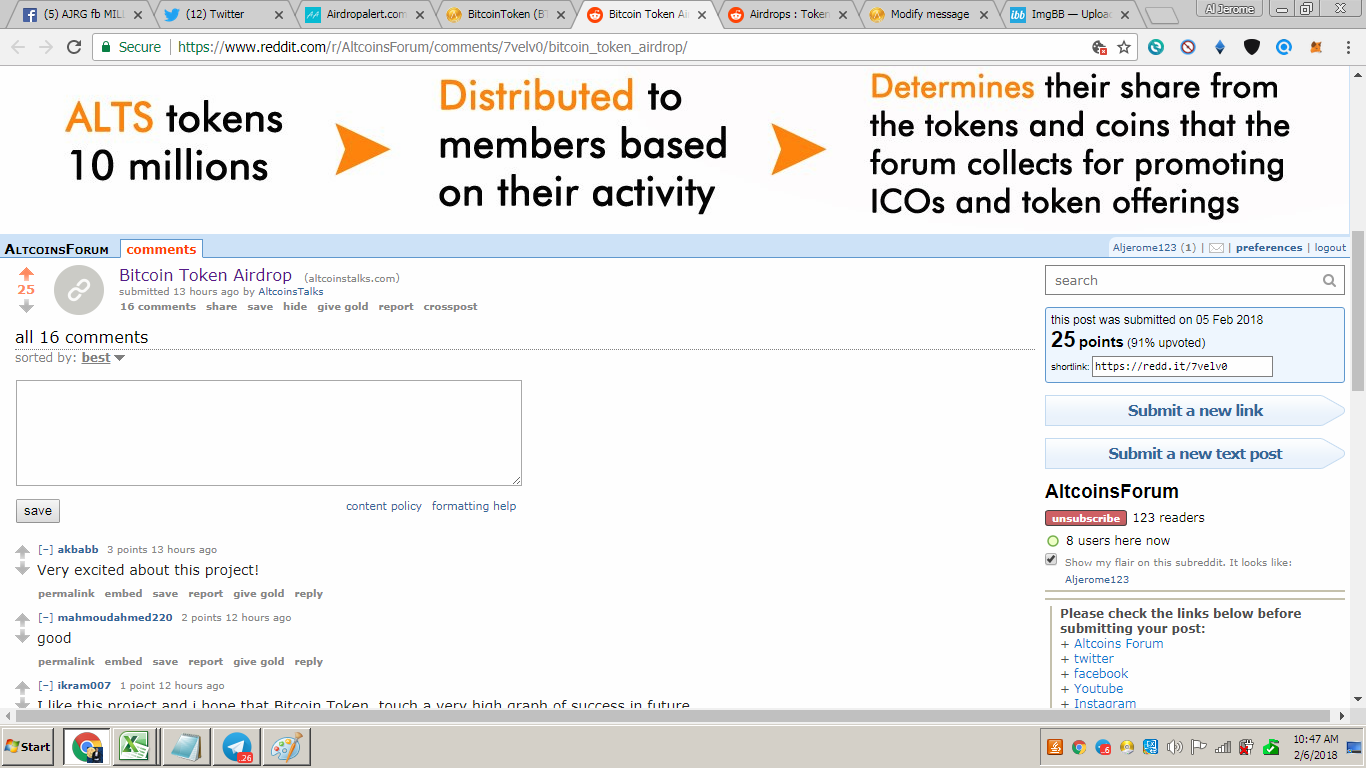Open the Altcoins Forum sidebar link
1366x768 pixels.
click(1119, 644)
